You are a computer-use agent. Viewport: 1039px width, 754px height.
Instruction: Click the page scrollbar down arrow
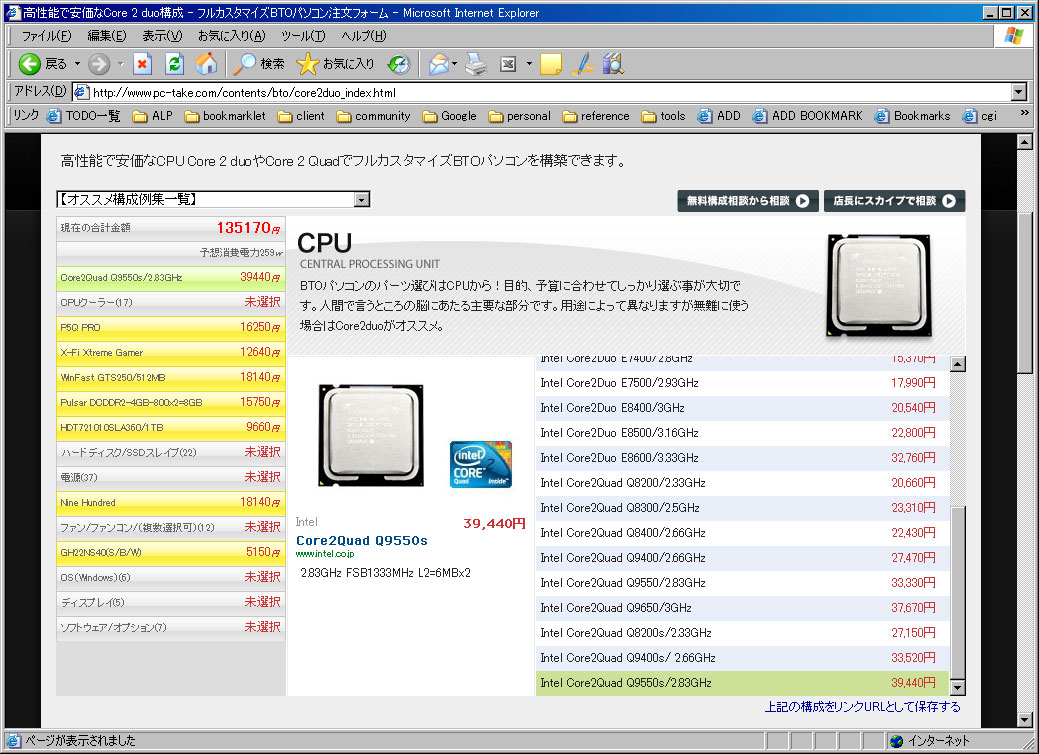pos(1024,720)
